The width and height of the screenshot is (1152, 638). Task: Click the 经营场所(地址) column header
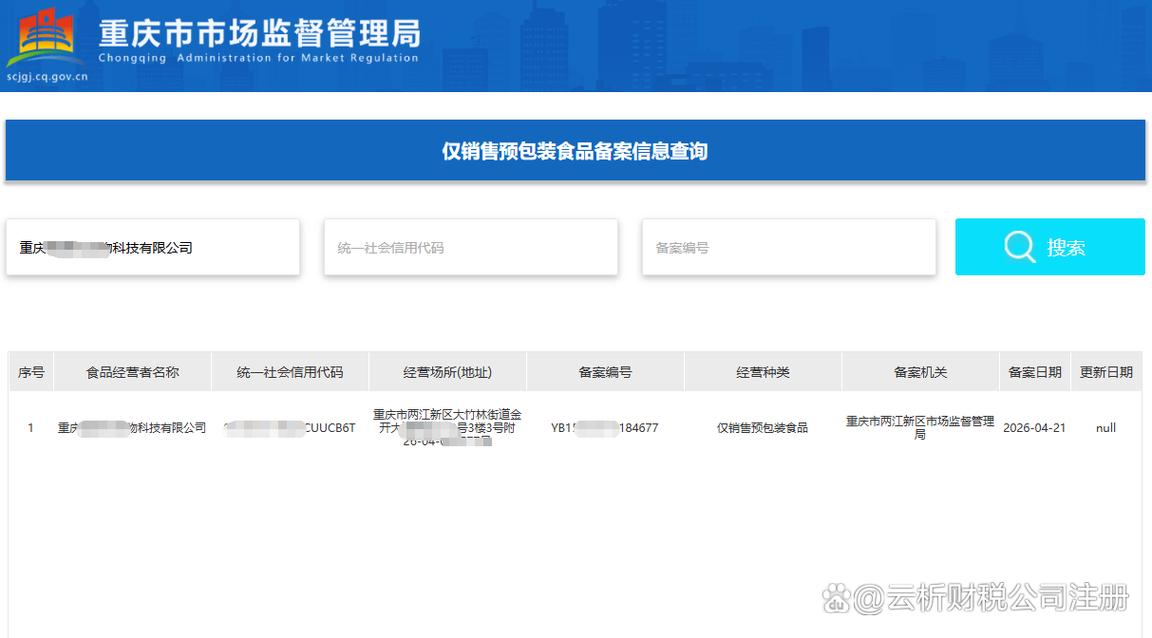pos(447,372)
